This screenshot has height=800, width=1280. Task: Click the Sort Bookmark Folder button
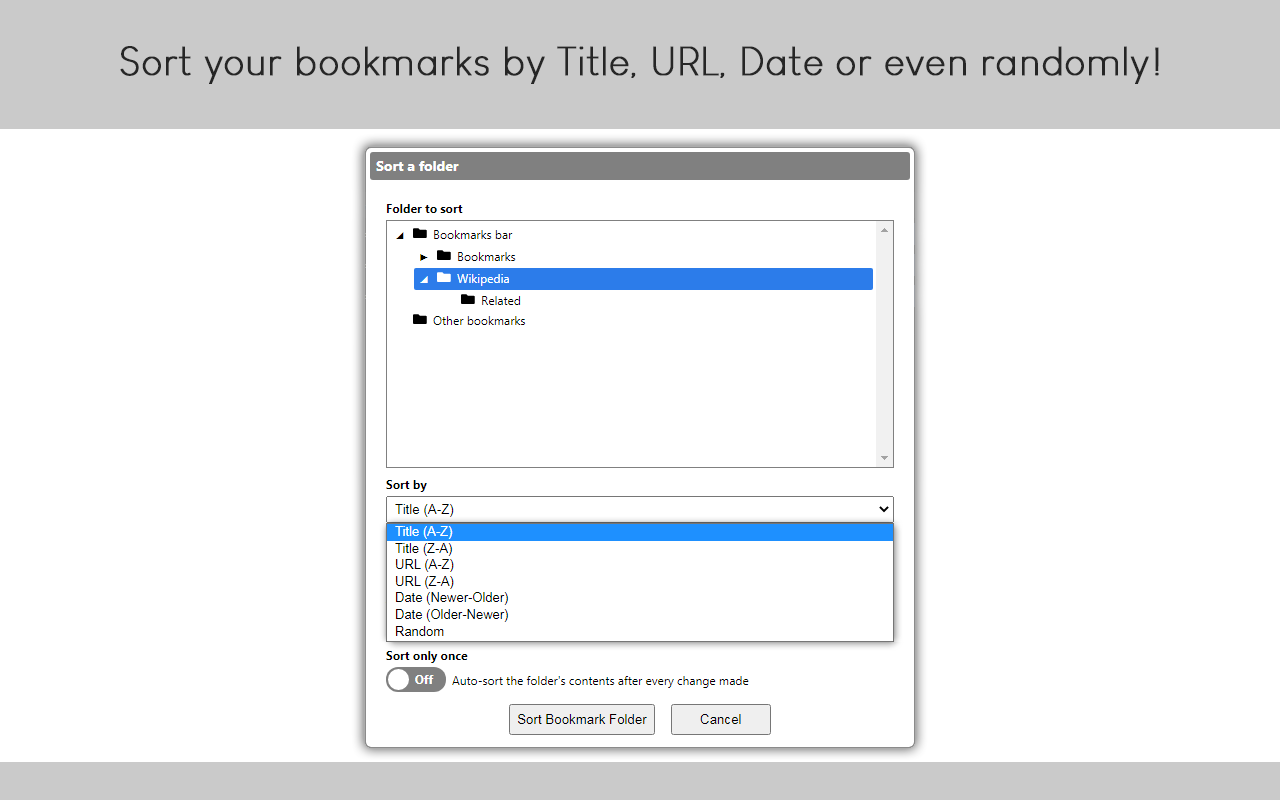(581, 719)
